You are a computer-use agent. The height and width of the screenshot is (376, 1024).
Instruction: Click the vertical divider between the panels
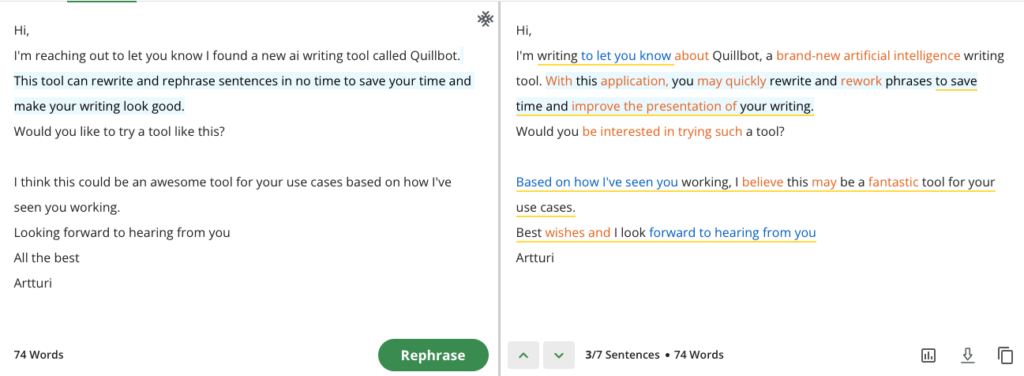pos(500,188)
